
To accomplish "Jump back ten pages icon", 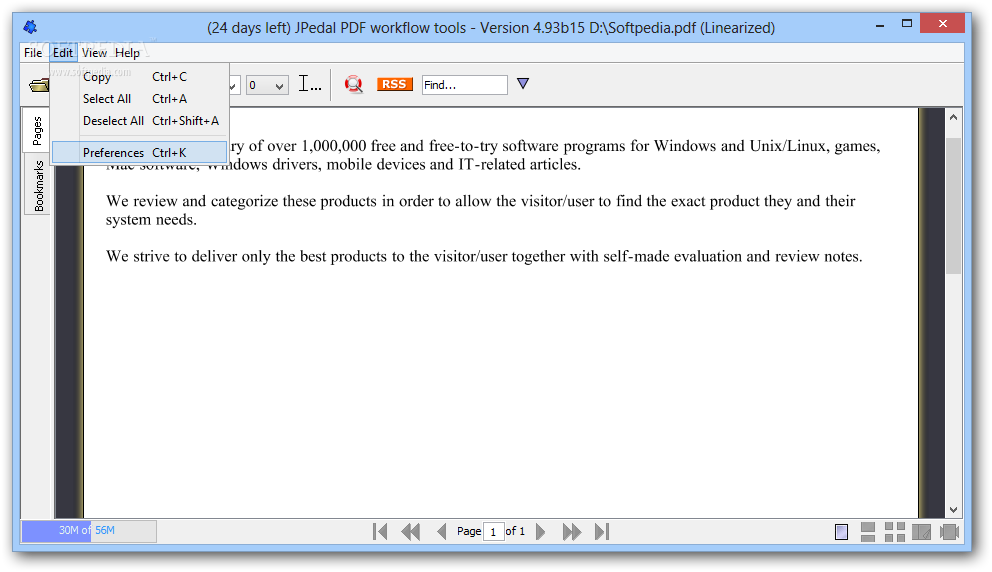I will click(x=411, y=532).
